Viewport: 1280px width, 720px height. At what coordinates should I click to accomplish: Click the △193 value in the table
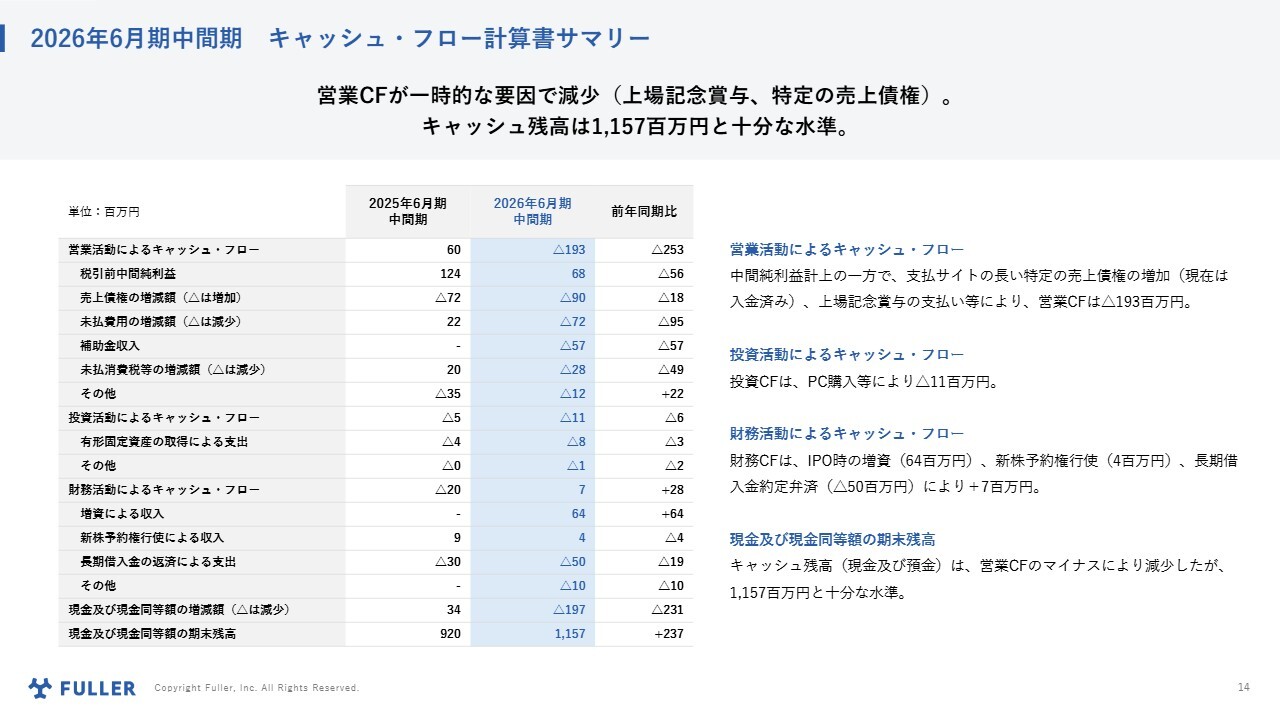click(568, 250)
